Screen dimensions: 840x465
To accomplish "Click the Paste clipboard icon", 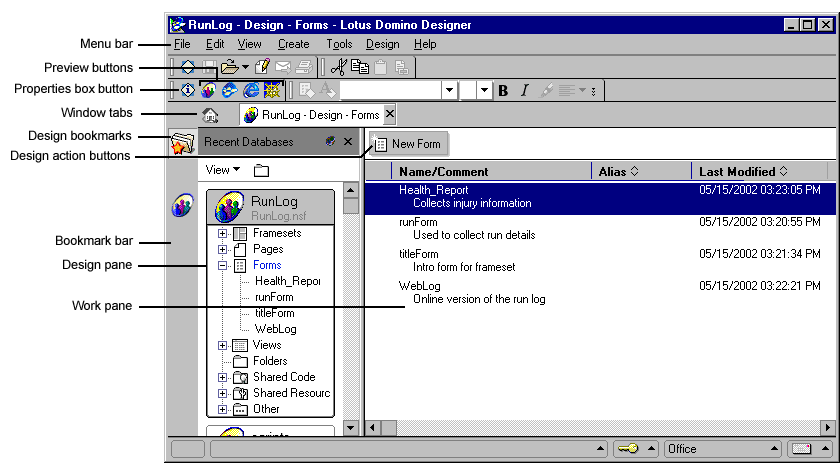I will [x=380, y=67].
